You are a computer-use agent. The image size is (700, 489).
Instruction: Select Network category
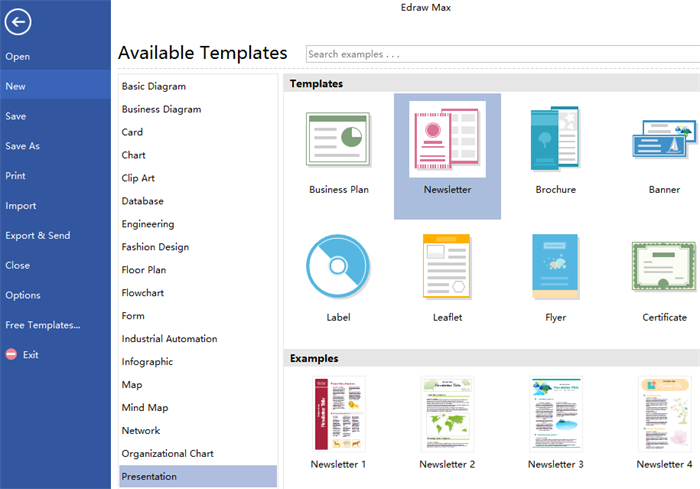click(141, 430)
